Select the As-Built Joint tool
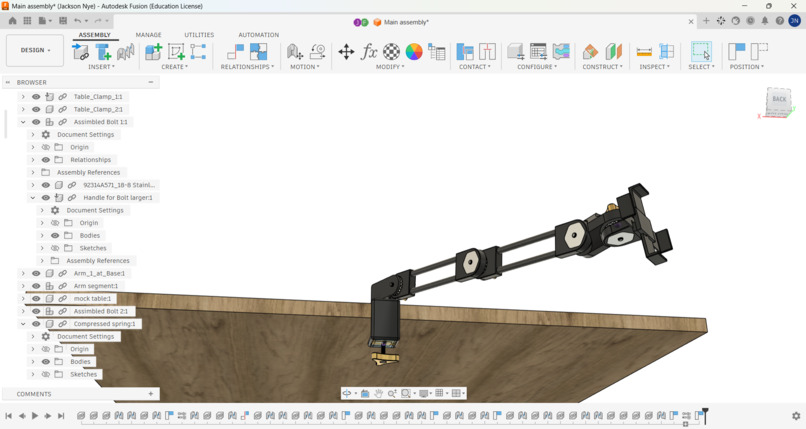The image size is (806, 429). (259, 51)
